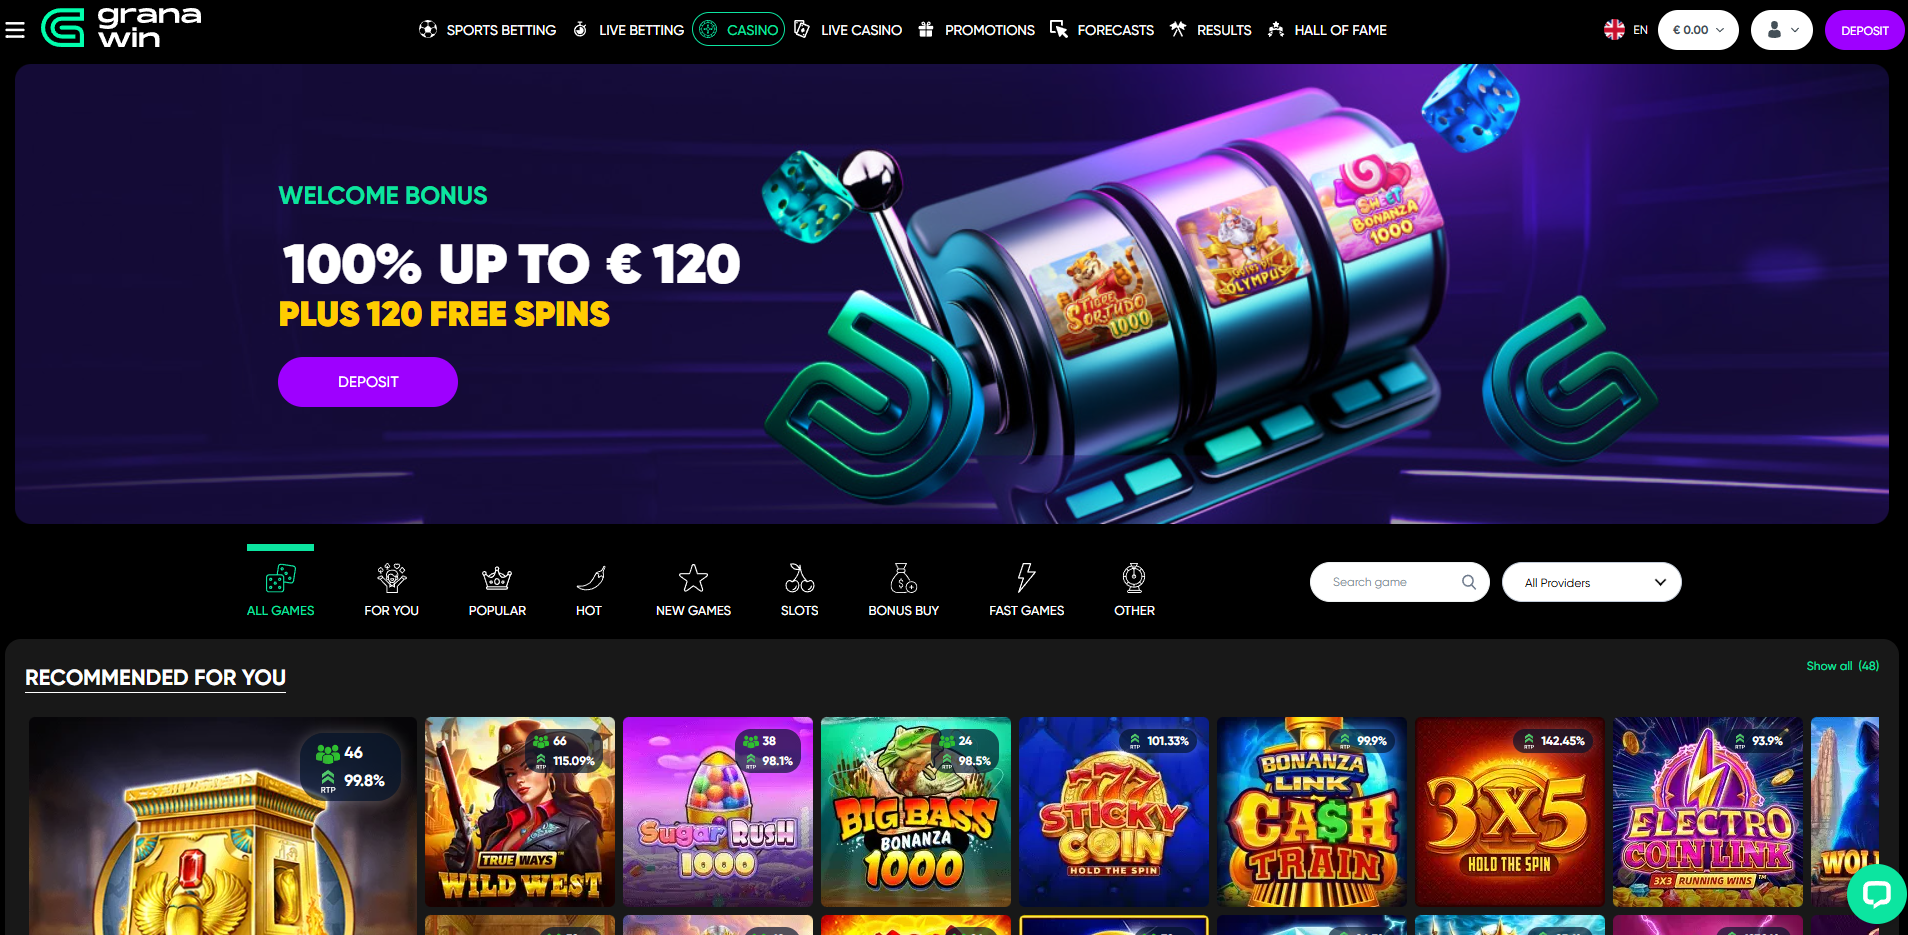This screenshot has width=1908, height=935.
Task: Open the Popular crown category
Action: click(x=497, y=590)
